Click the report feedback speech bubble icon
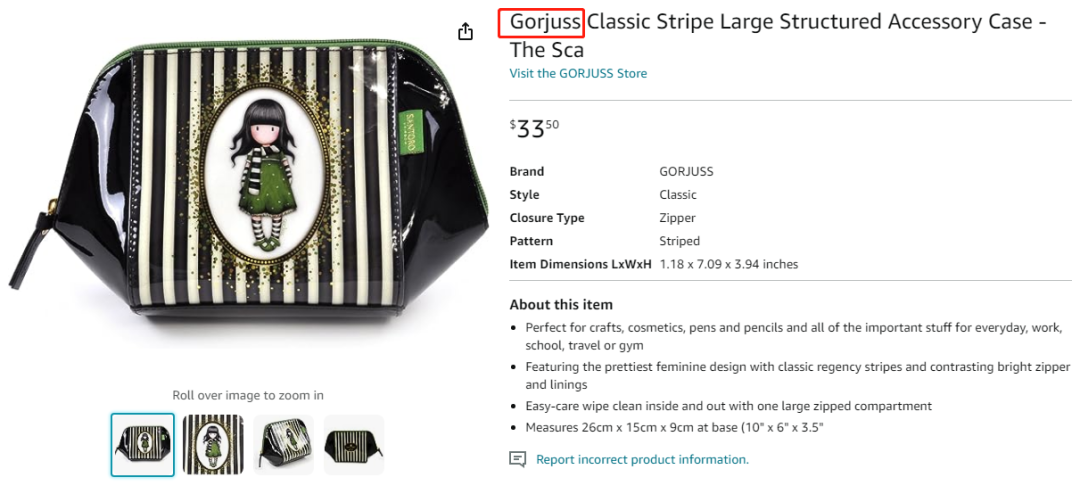This screenshot has width=1080, height=494. [x=517, y=459]
